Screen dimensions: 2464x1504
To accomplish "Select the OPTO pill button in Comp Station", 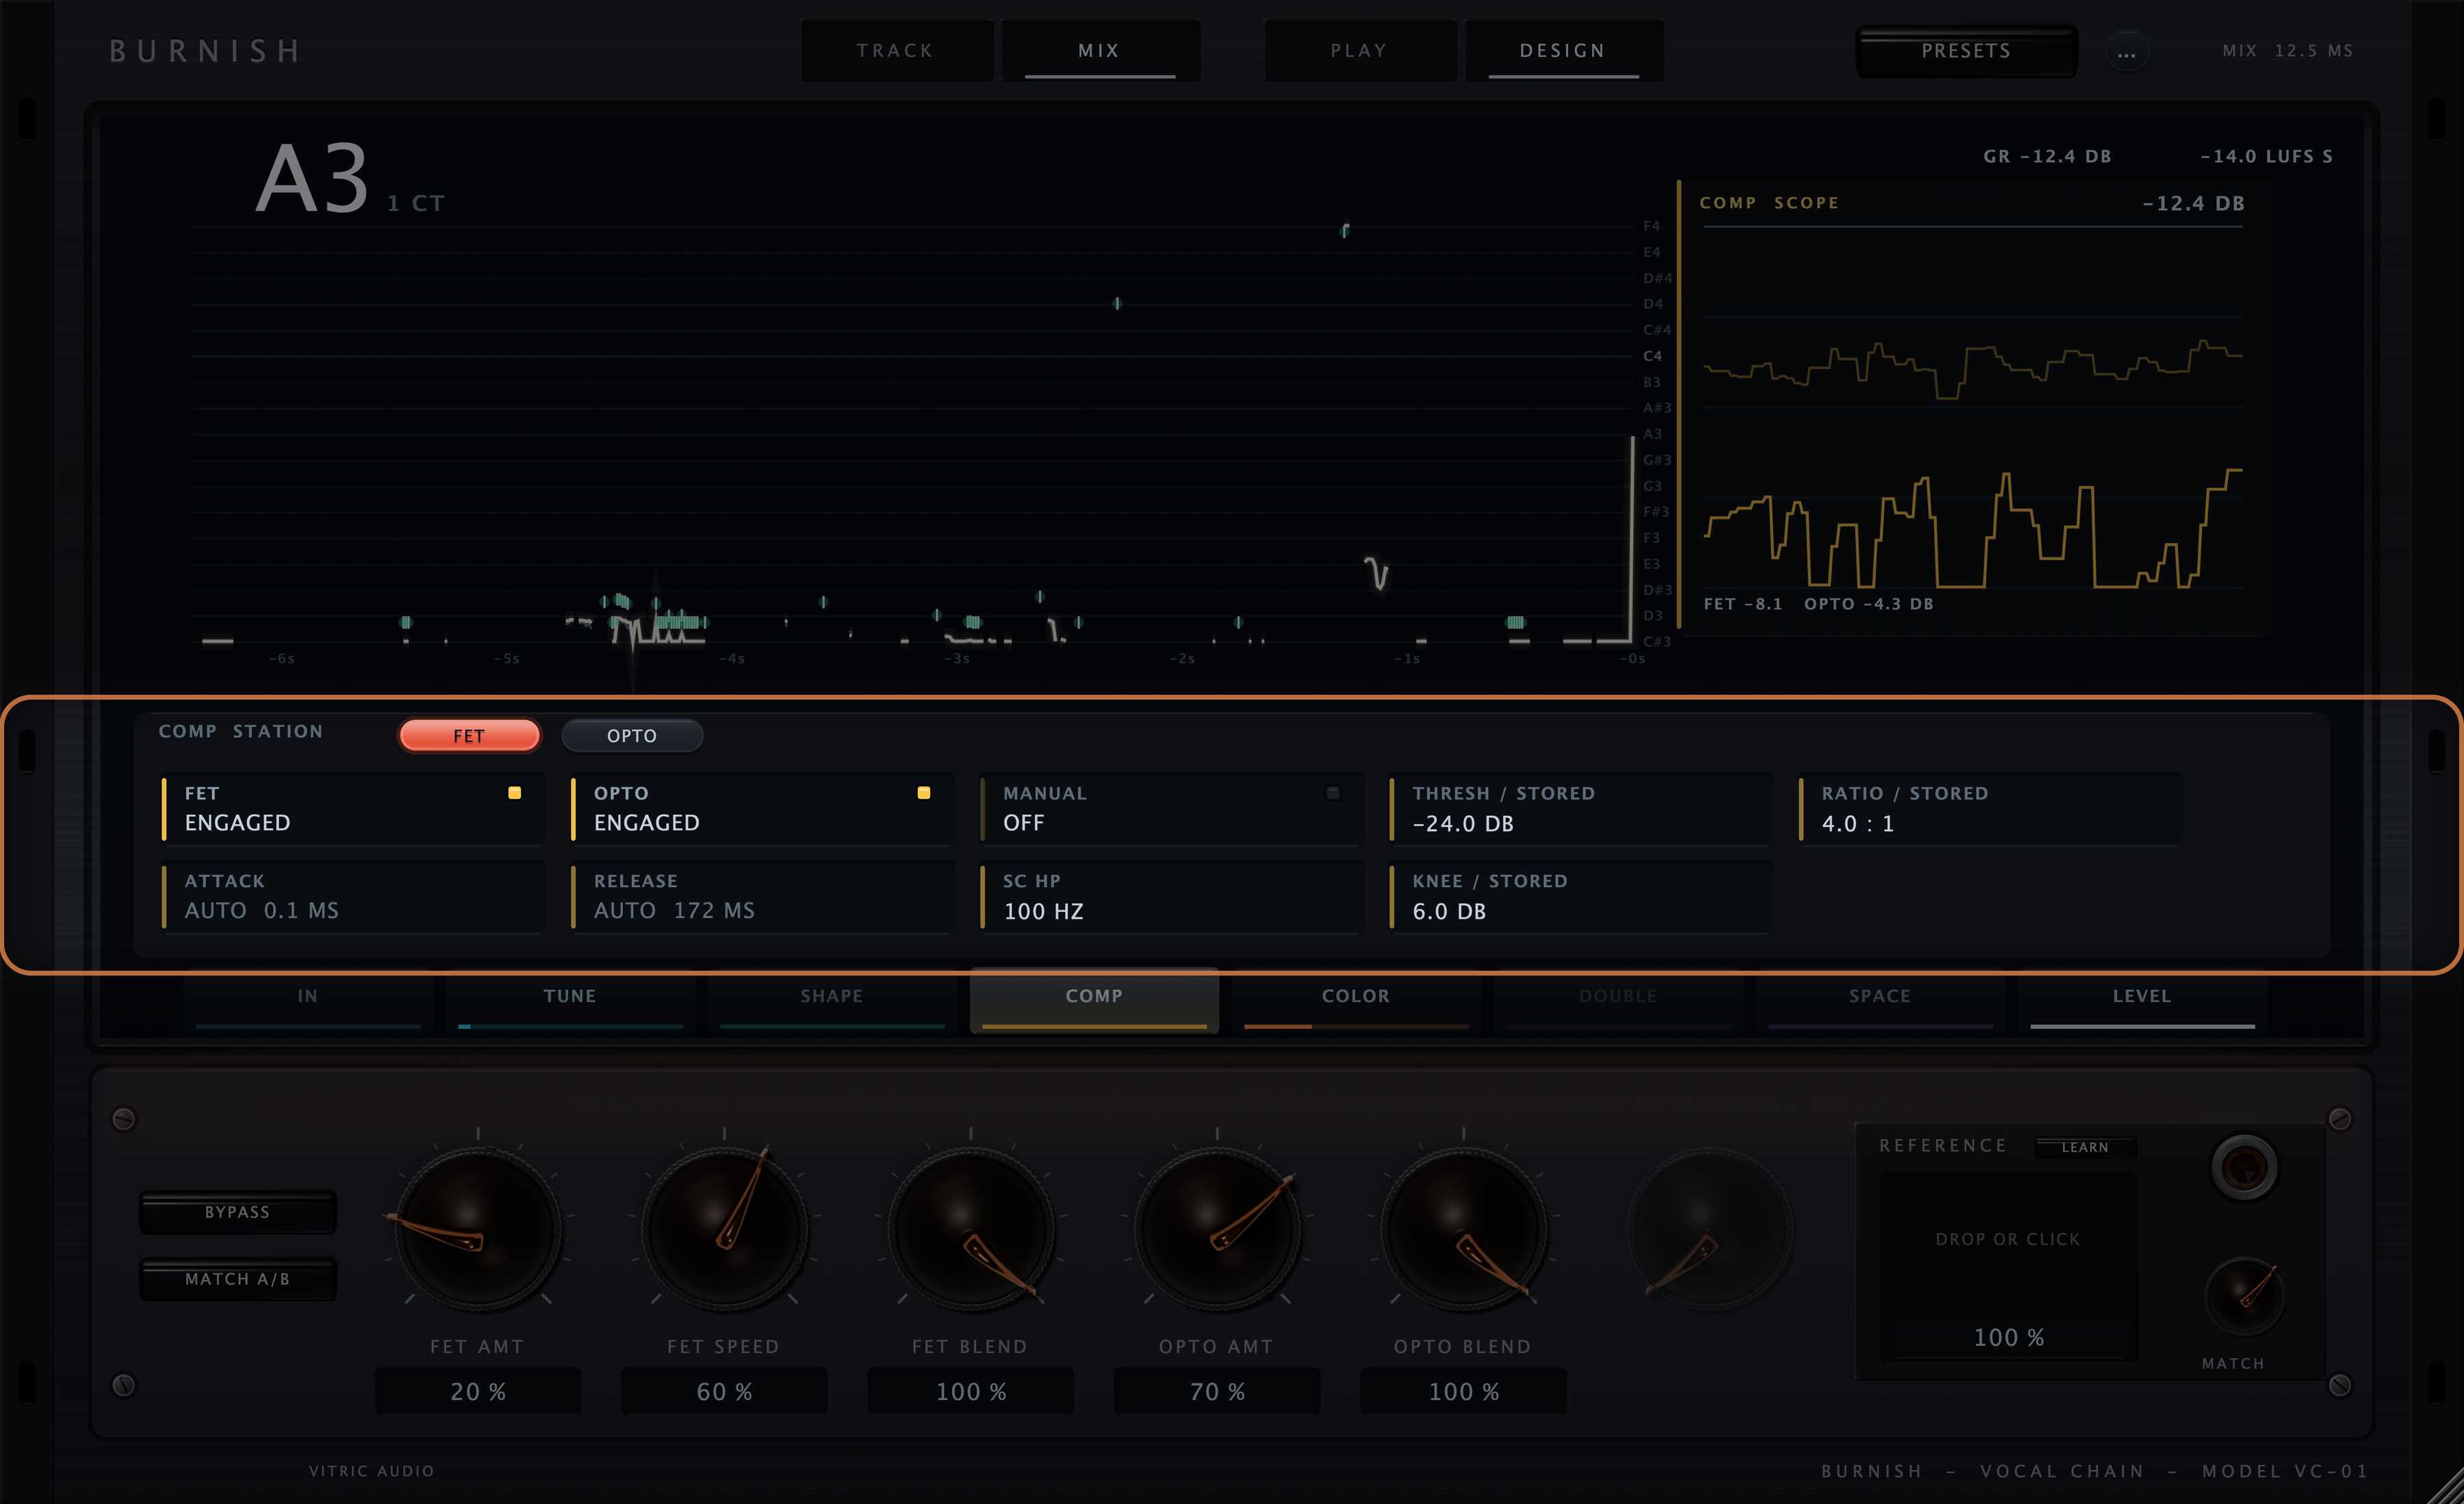I will (x=632, y=736).
